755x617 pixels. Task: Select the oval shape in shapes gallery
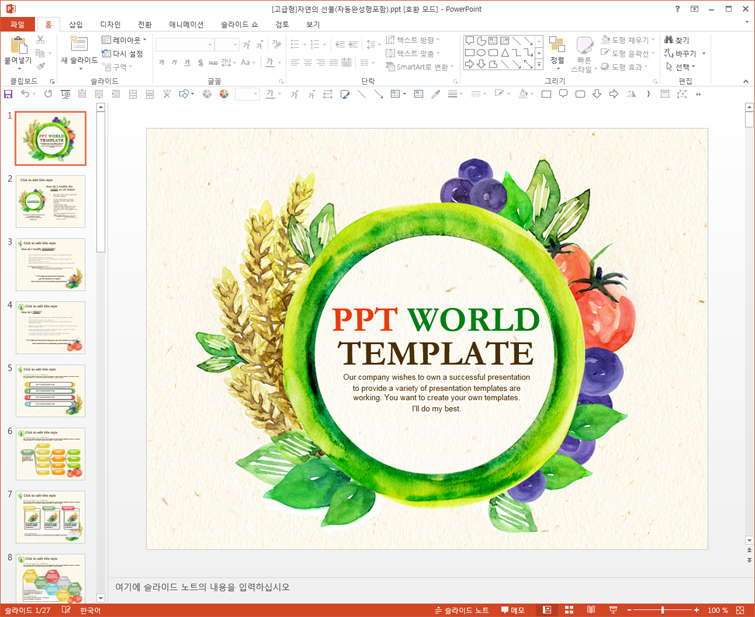tap(481, 53)
